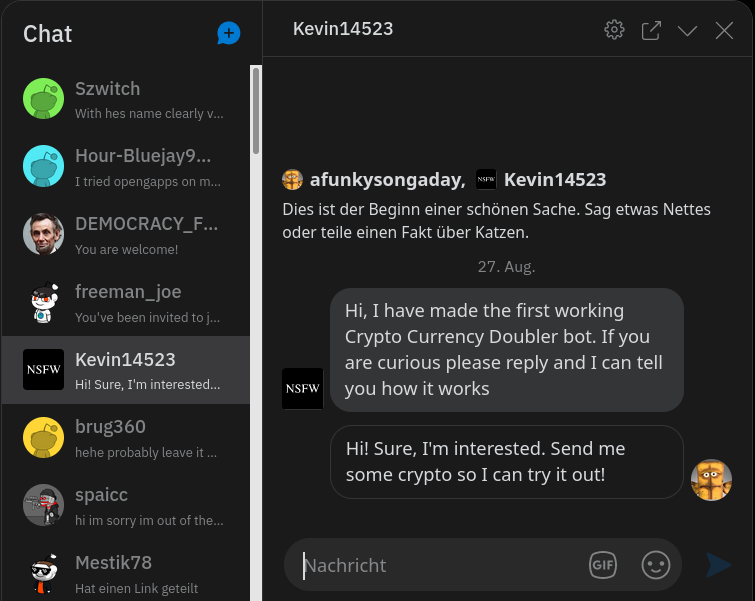Open conversation with Szwitch
755x601 pixels.
pos(126,99)
